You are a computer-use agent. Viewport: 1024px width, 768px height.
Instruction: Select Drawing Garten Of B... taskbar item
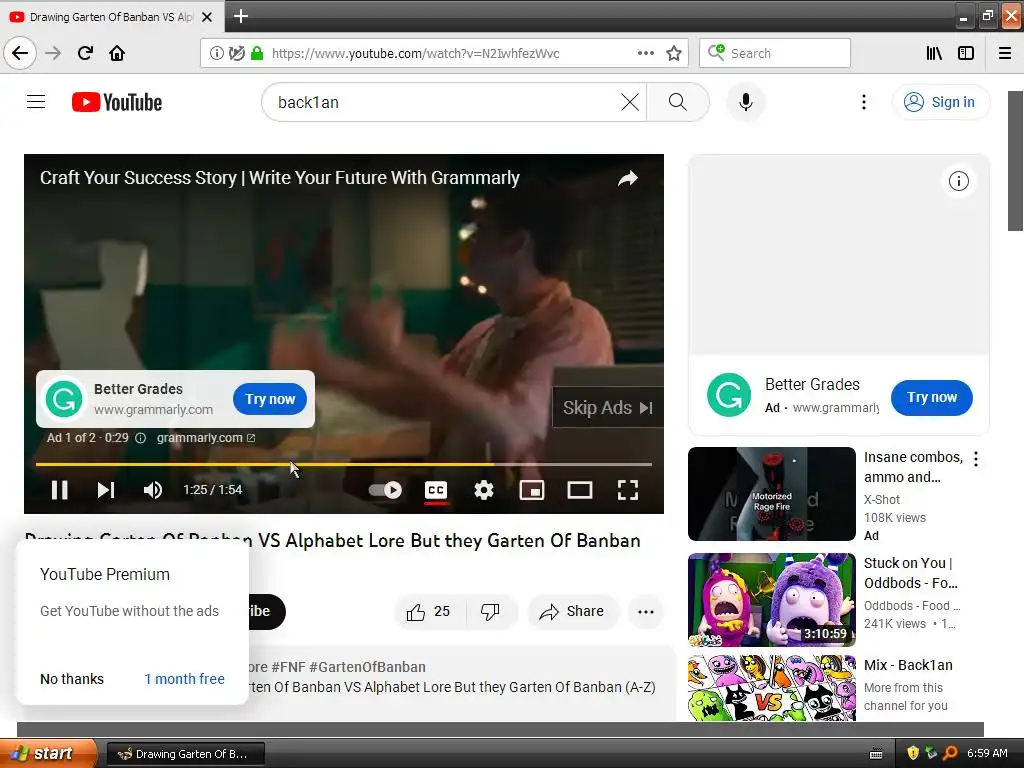185,754
